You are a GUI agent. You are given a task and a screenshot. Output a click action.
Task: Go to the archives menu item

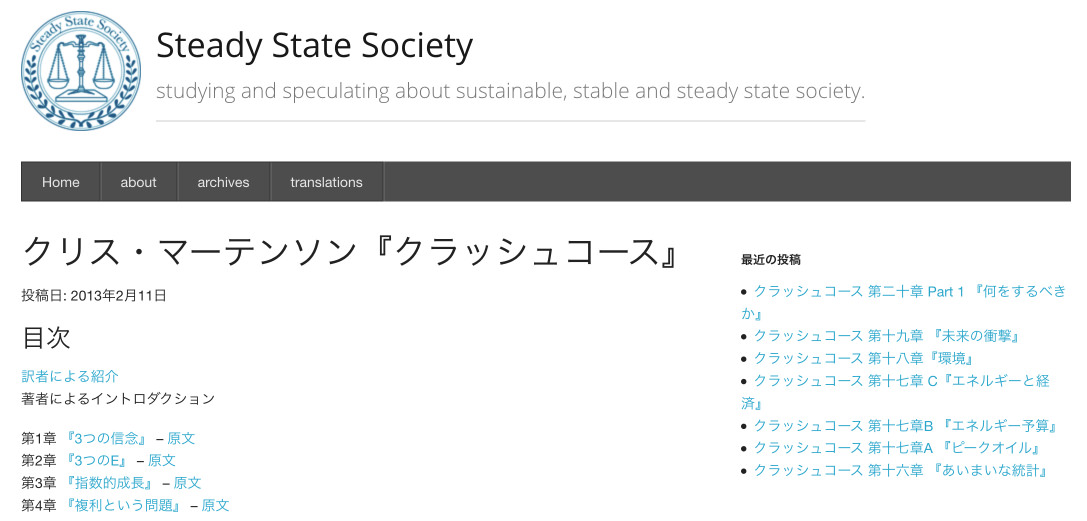point(223,182)
